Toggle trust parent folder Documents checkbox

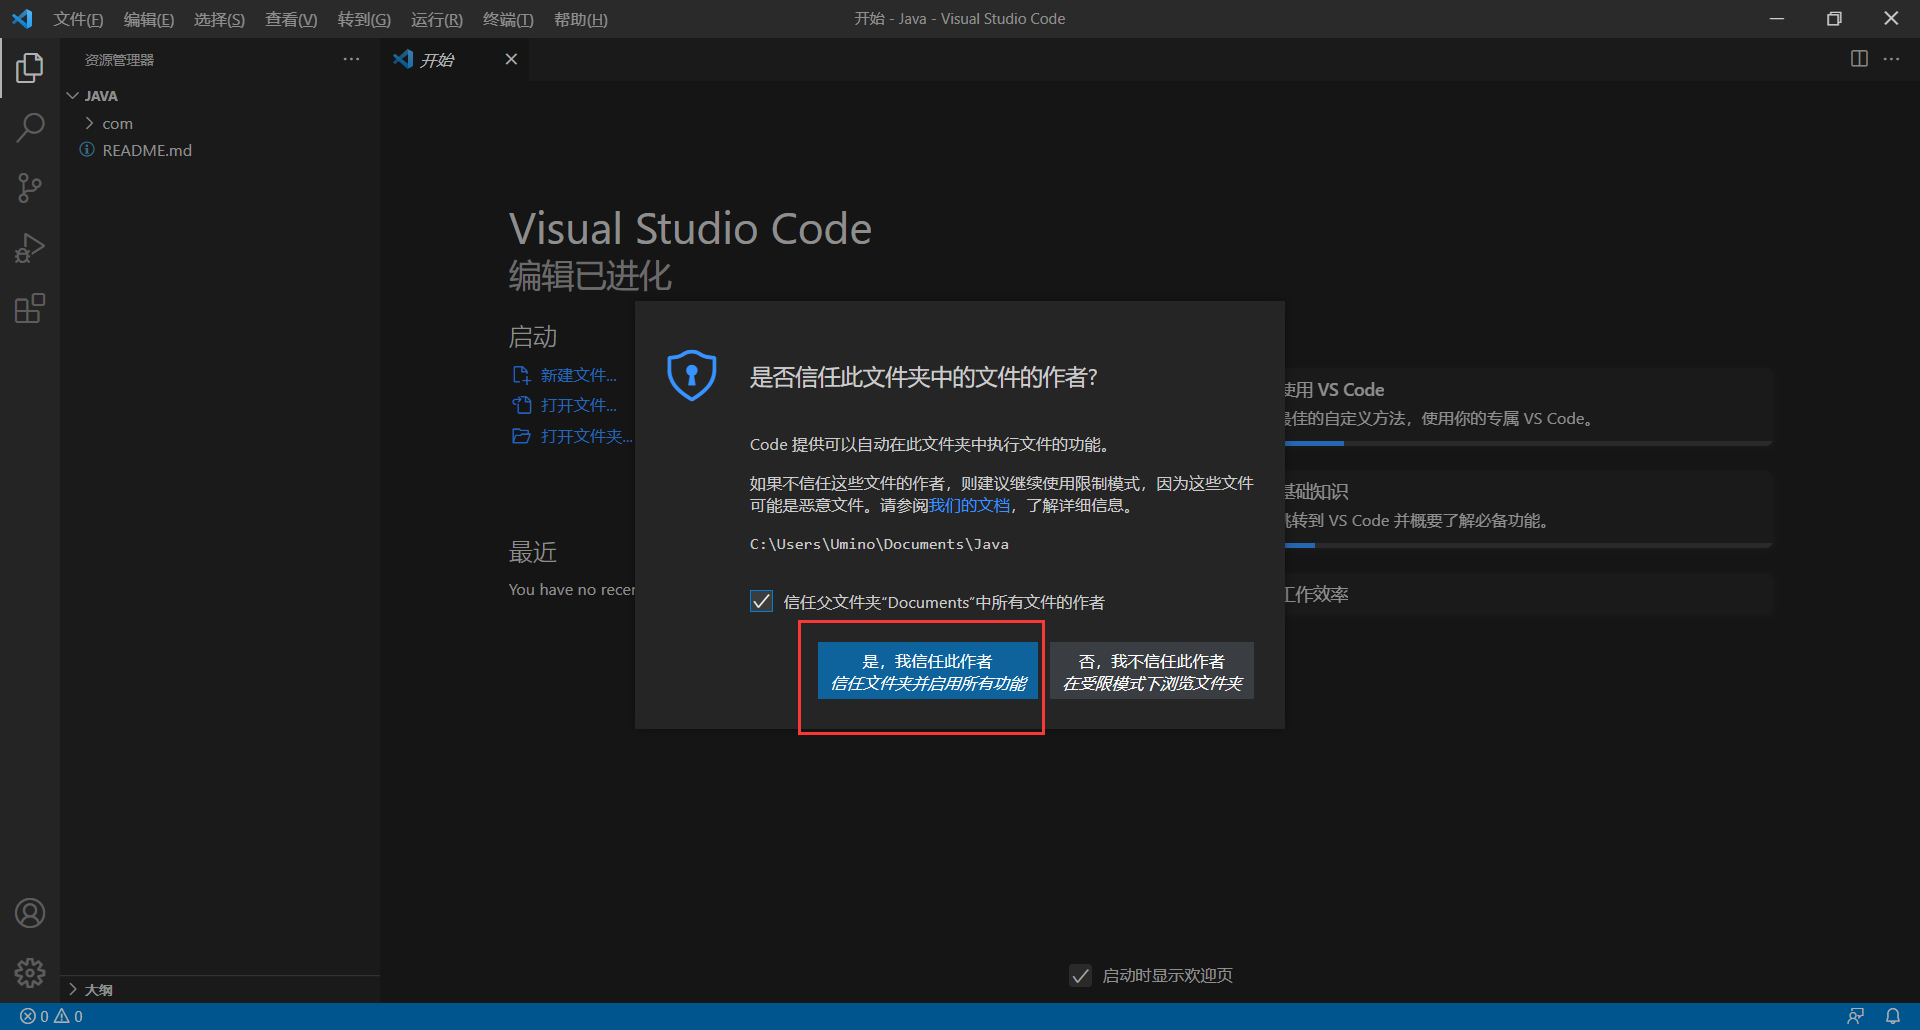761,601
